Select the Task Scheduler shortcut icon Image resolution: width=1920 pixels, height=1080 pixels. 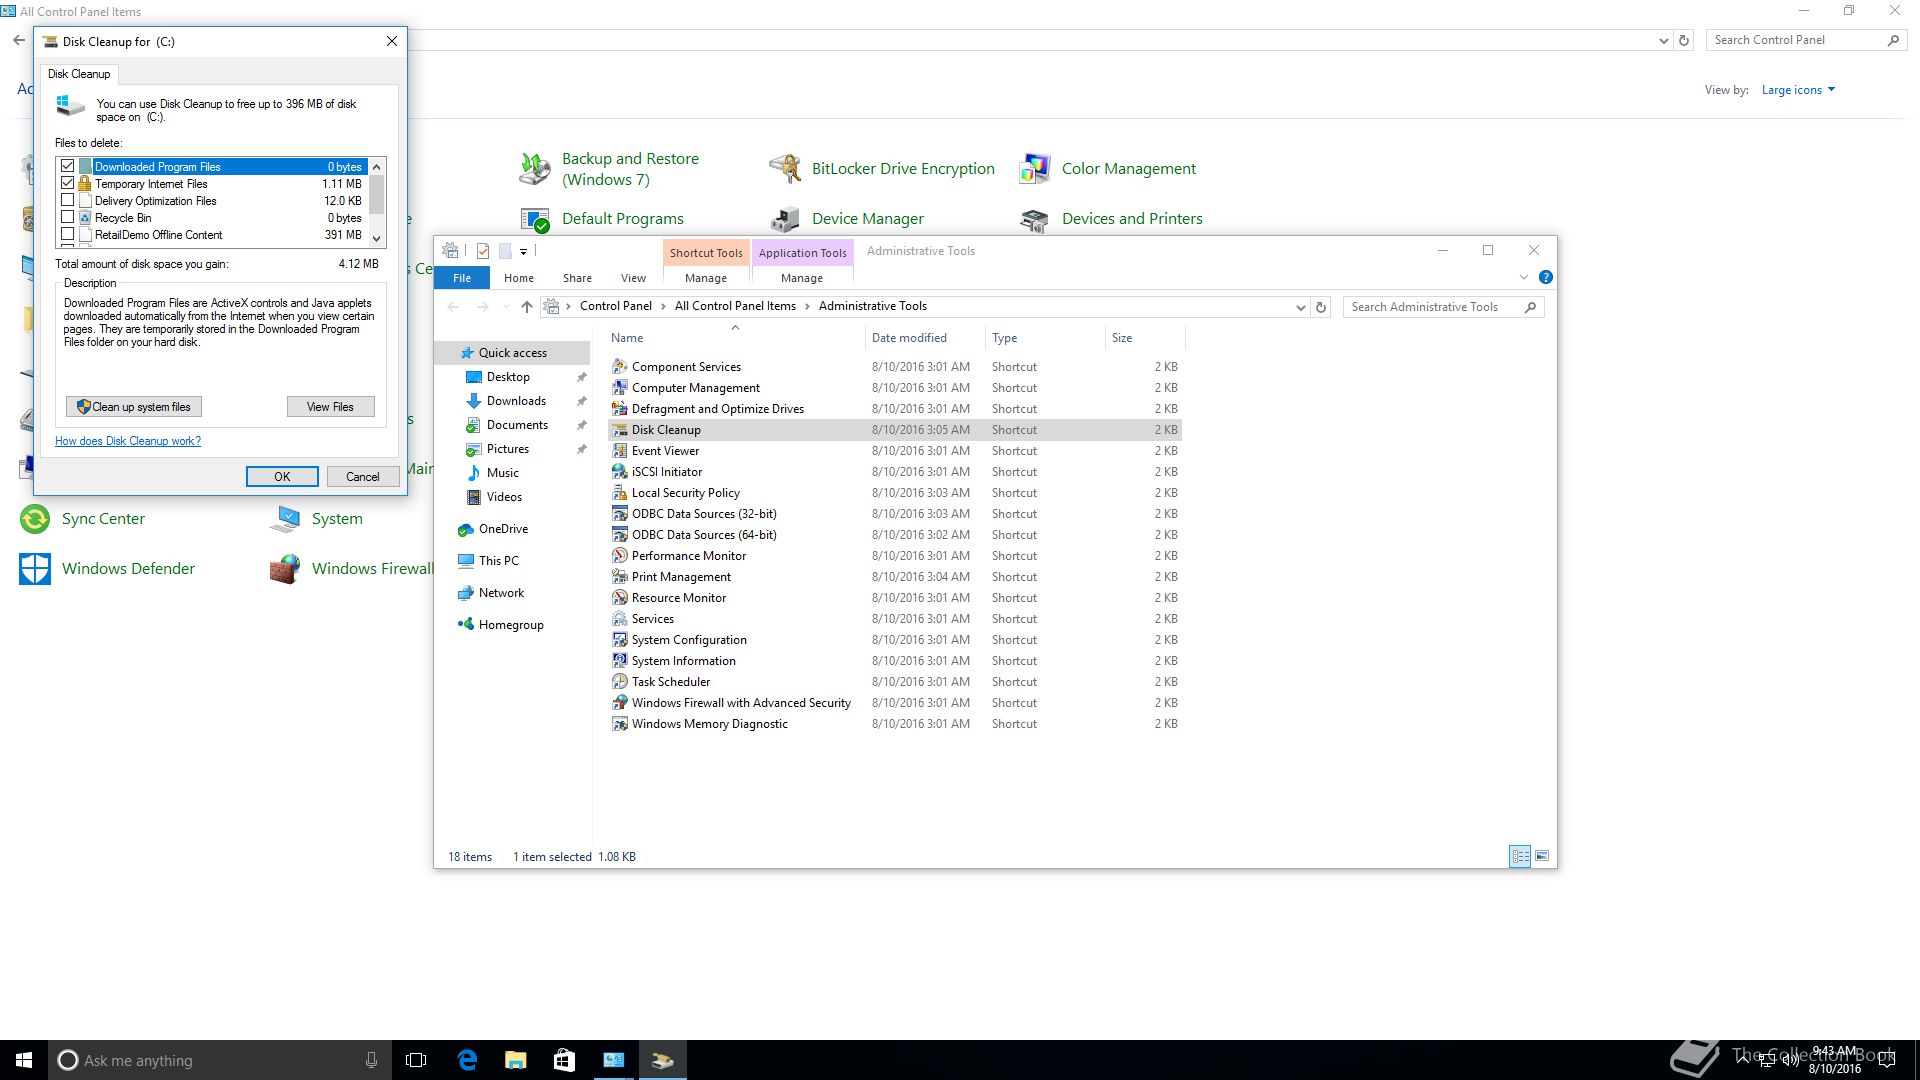click(x=619, y=682)
